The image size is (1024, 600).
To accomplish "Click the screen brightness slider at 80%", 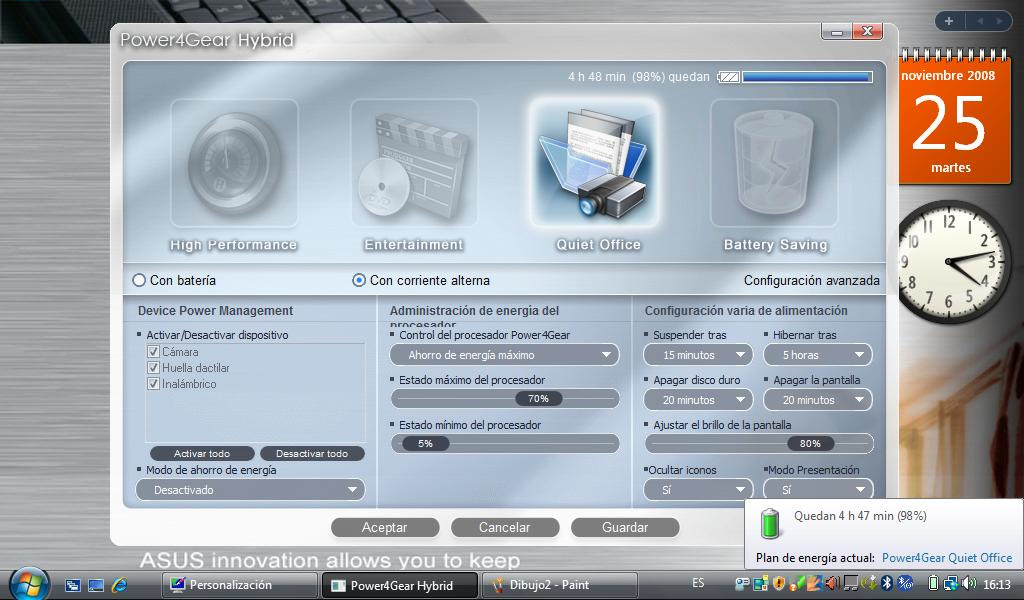I will [810, 444].
